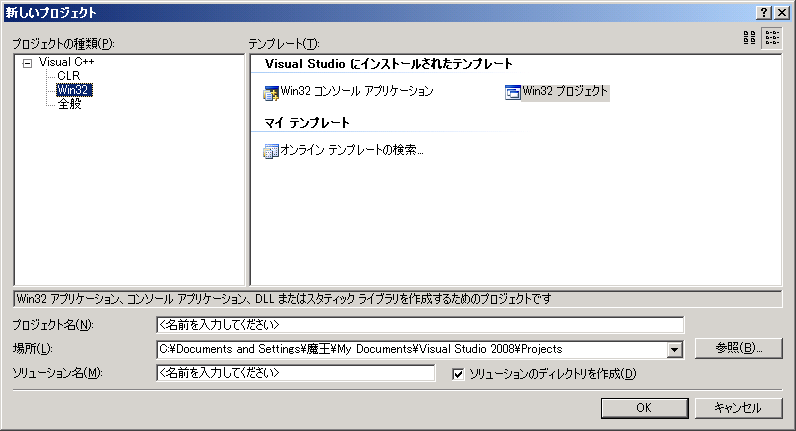Click the マイ テンプレート section header
Viewport: 796px width, 431px height.
pos(307,123)
